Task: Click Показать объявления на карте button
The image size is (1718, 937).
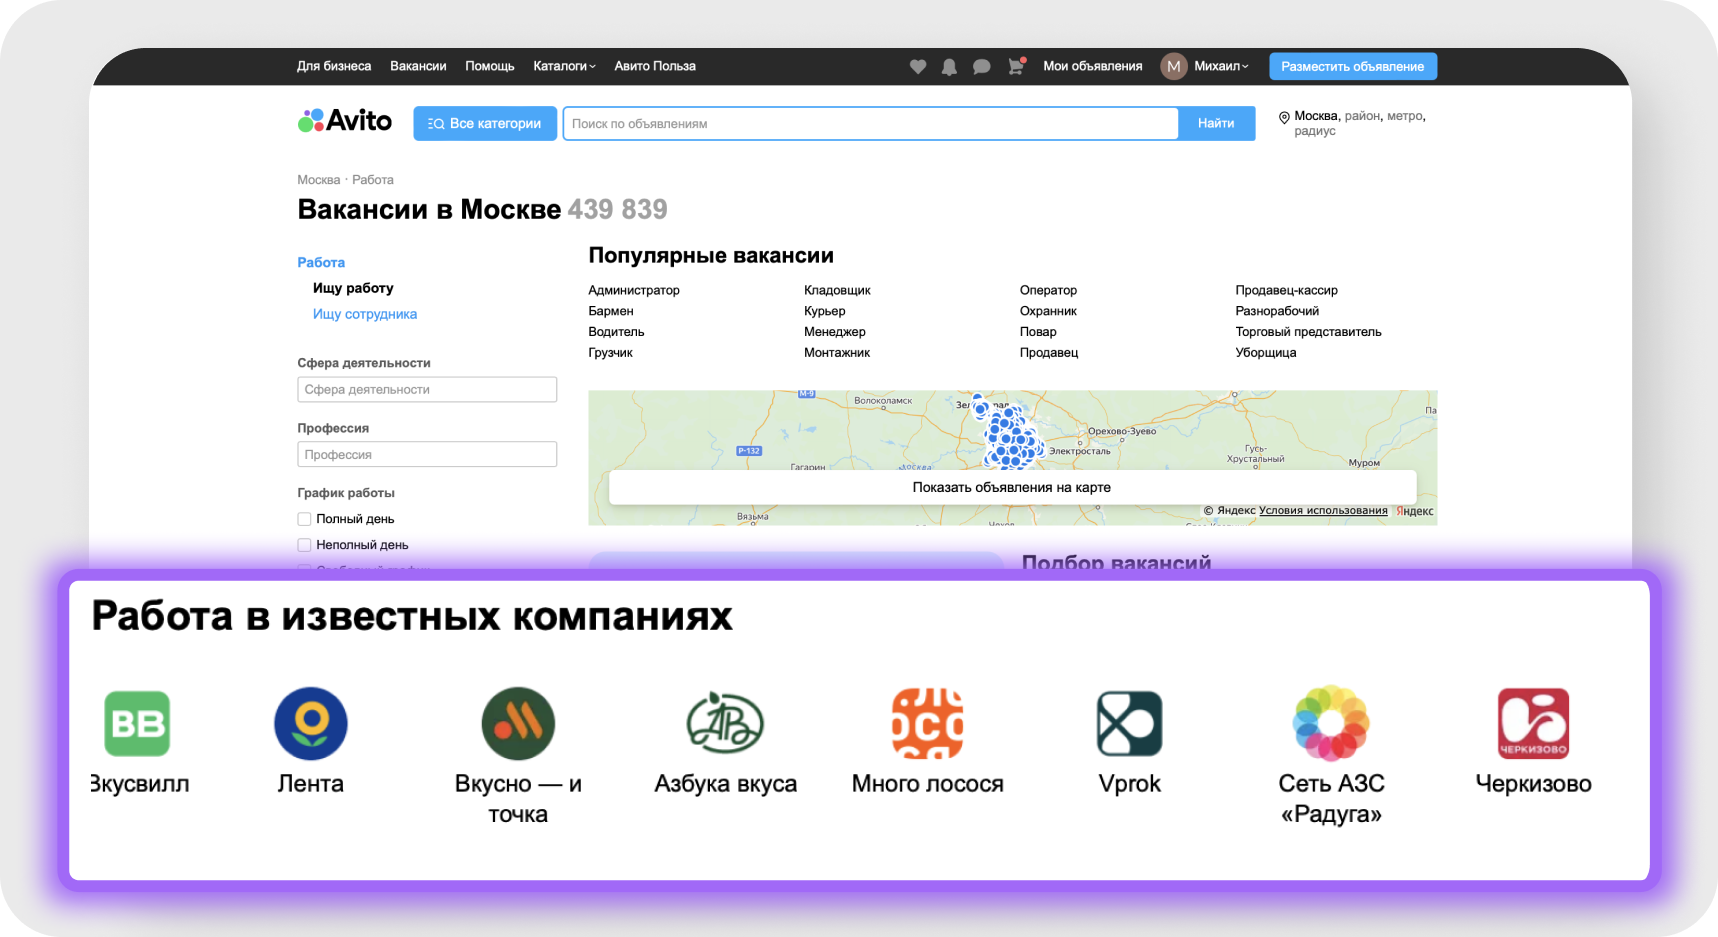Action: pos(1012,487)
